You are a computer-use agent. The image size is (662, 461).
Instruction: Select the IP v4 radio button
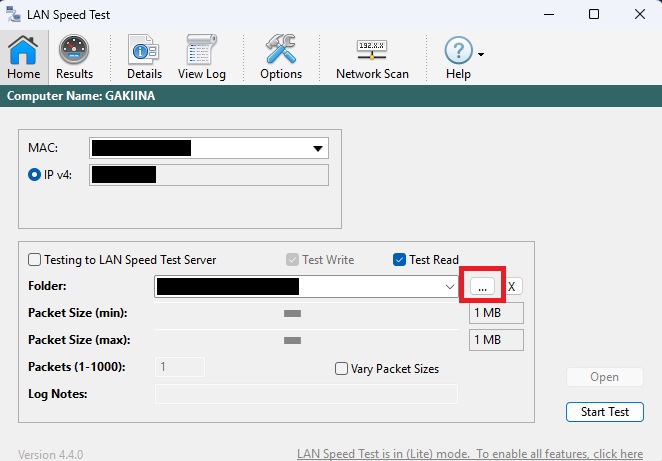[x=34, y=176]
